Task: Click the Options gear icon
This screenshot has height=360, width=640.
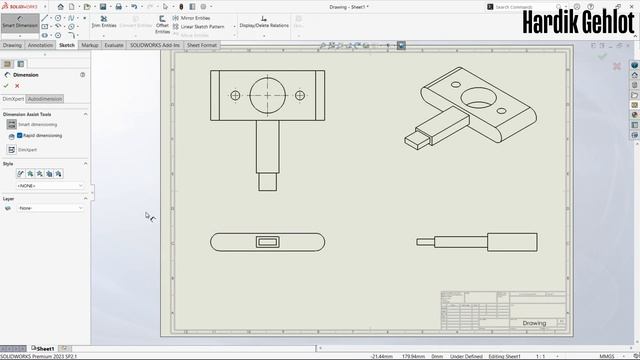Action: pyautogui.click(x=203, y=7)
